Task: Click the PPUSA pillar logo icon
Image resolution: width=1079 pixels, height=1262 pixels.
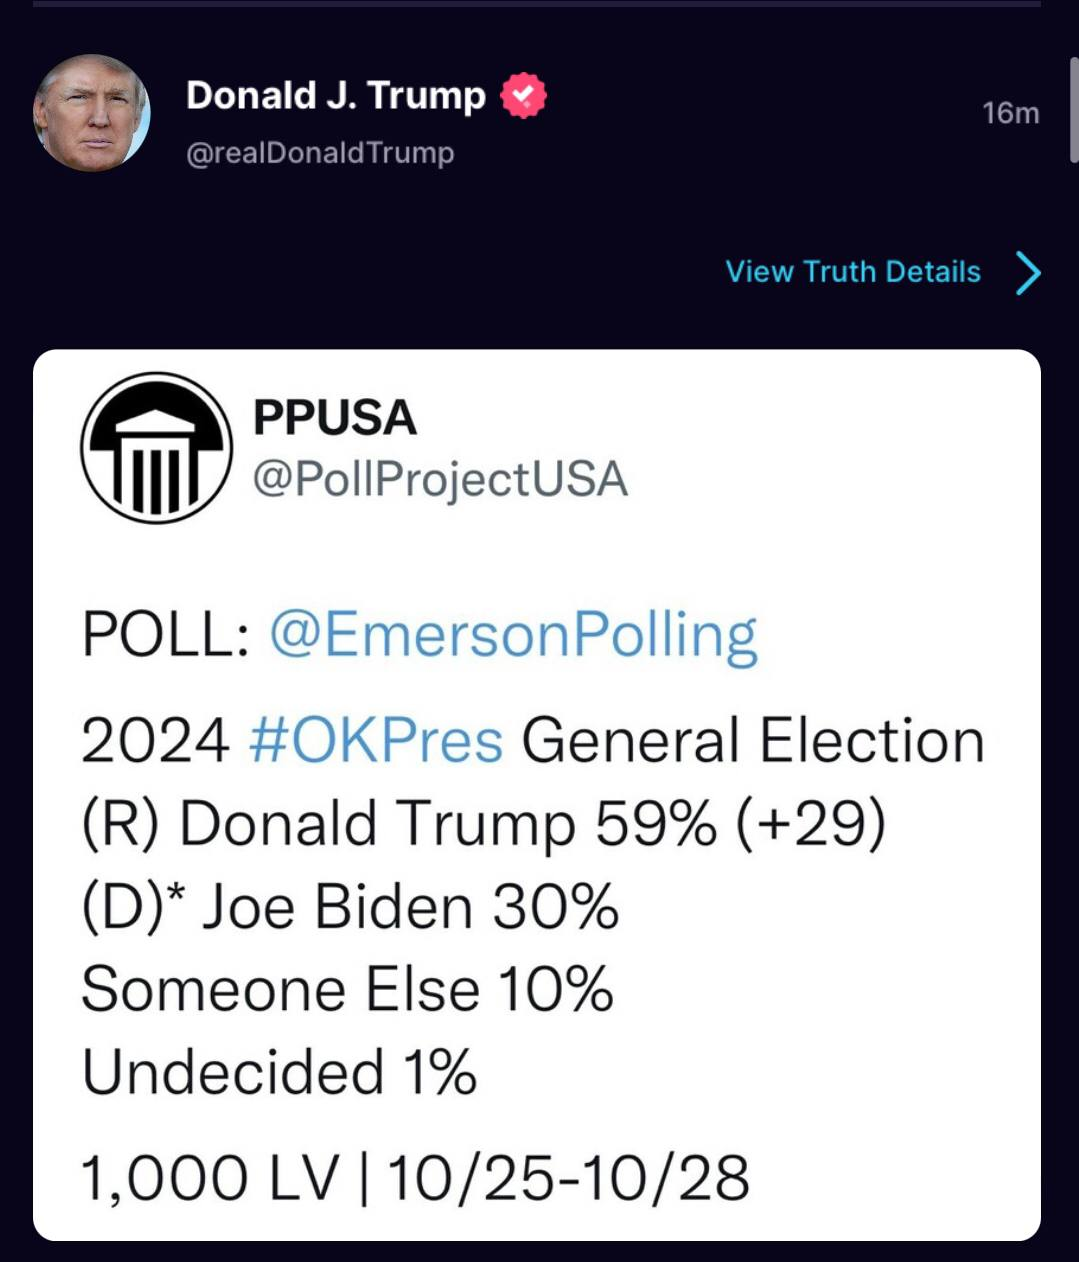Action: click(x=156, y=447)
